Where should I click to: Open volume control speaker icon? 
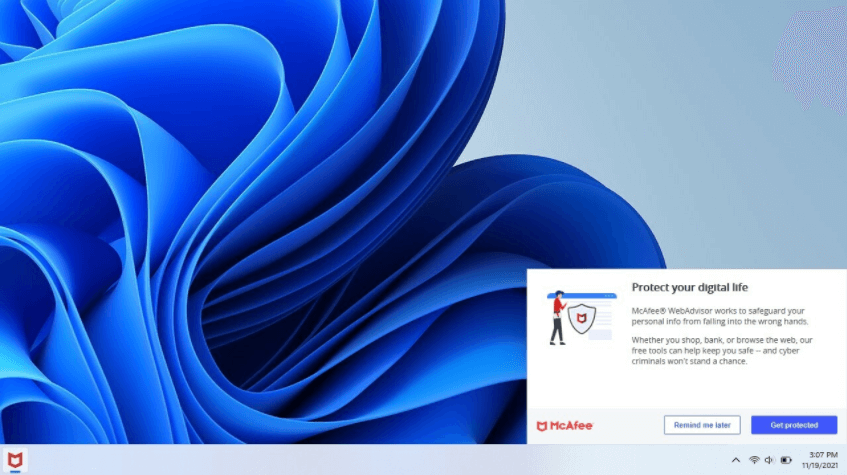click(x=769, y=460)
